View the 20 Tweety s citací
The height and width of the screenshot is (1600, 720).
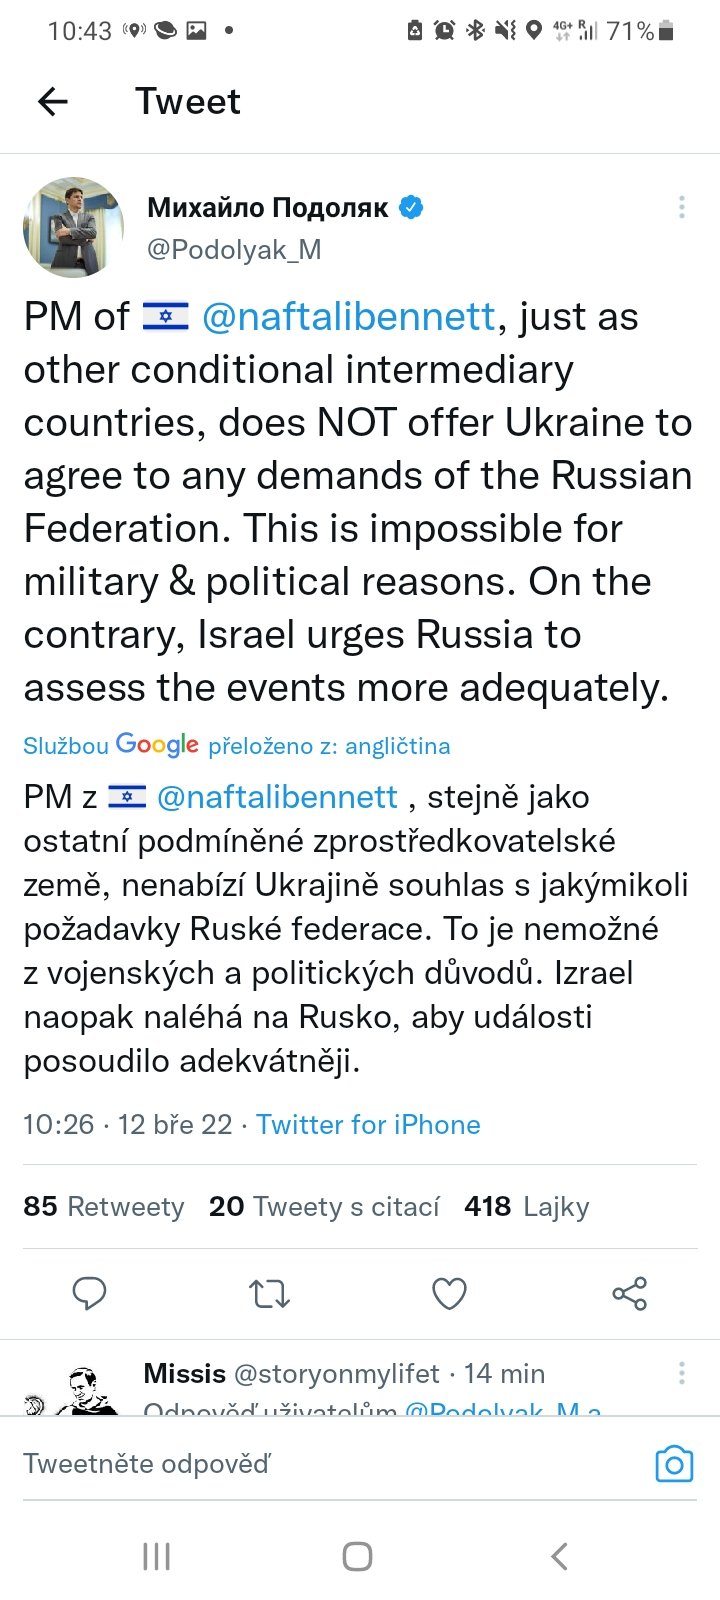tap(324, 1207)
